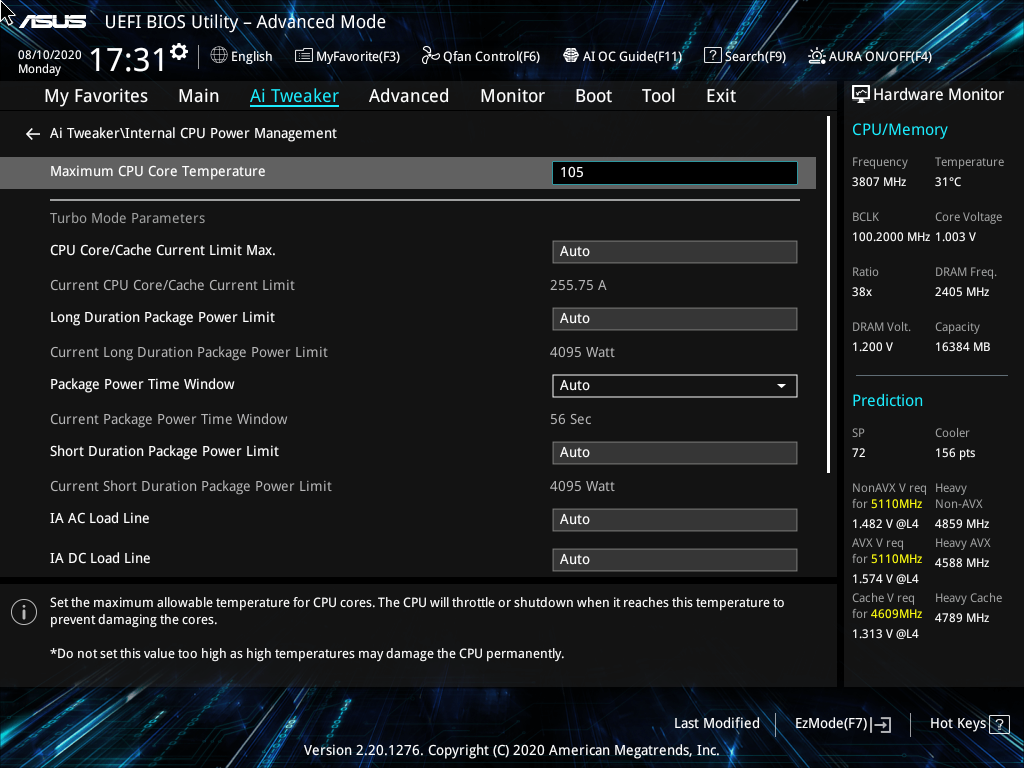1024x768 pixels.
Task: Click the 4588 MHz Heavy AVX value
Action: click(962, 563)
